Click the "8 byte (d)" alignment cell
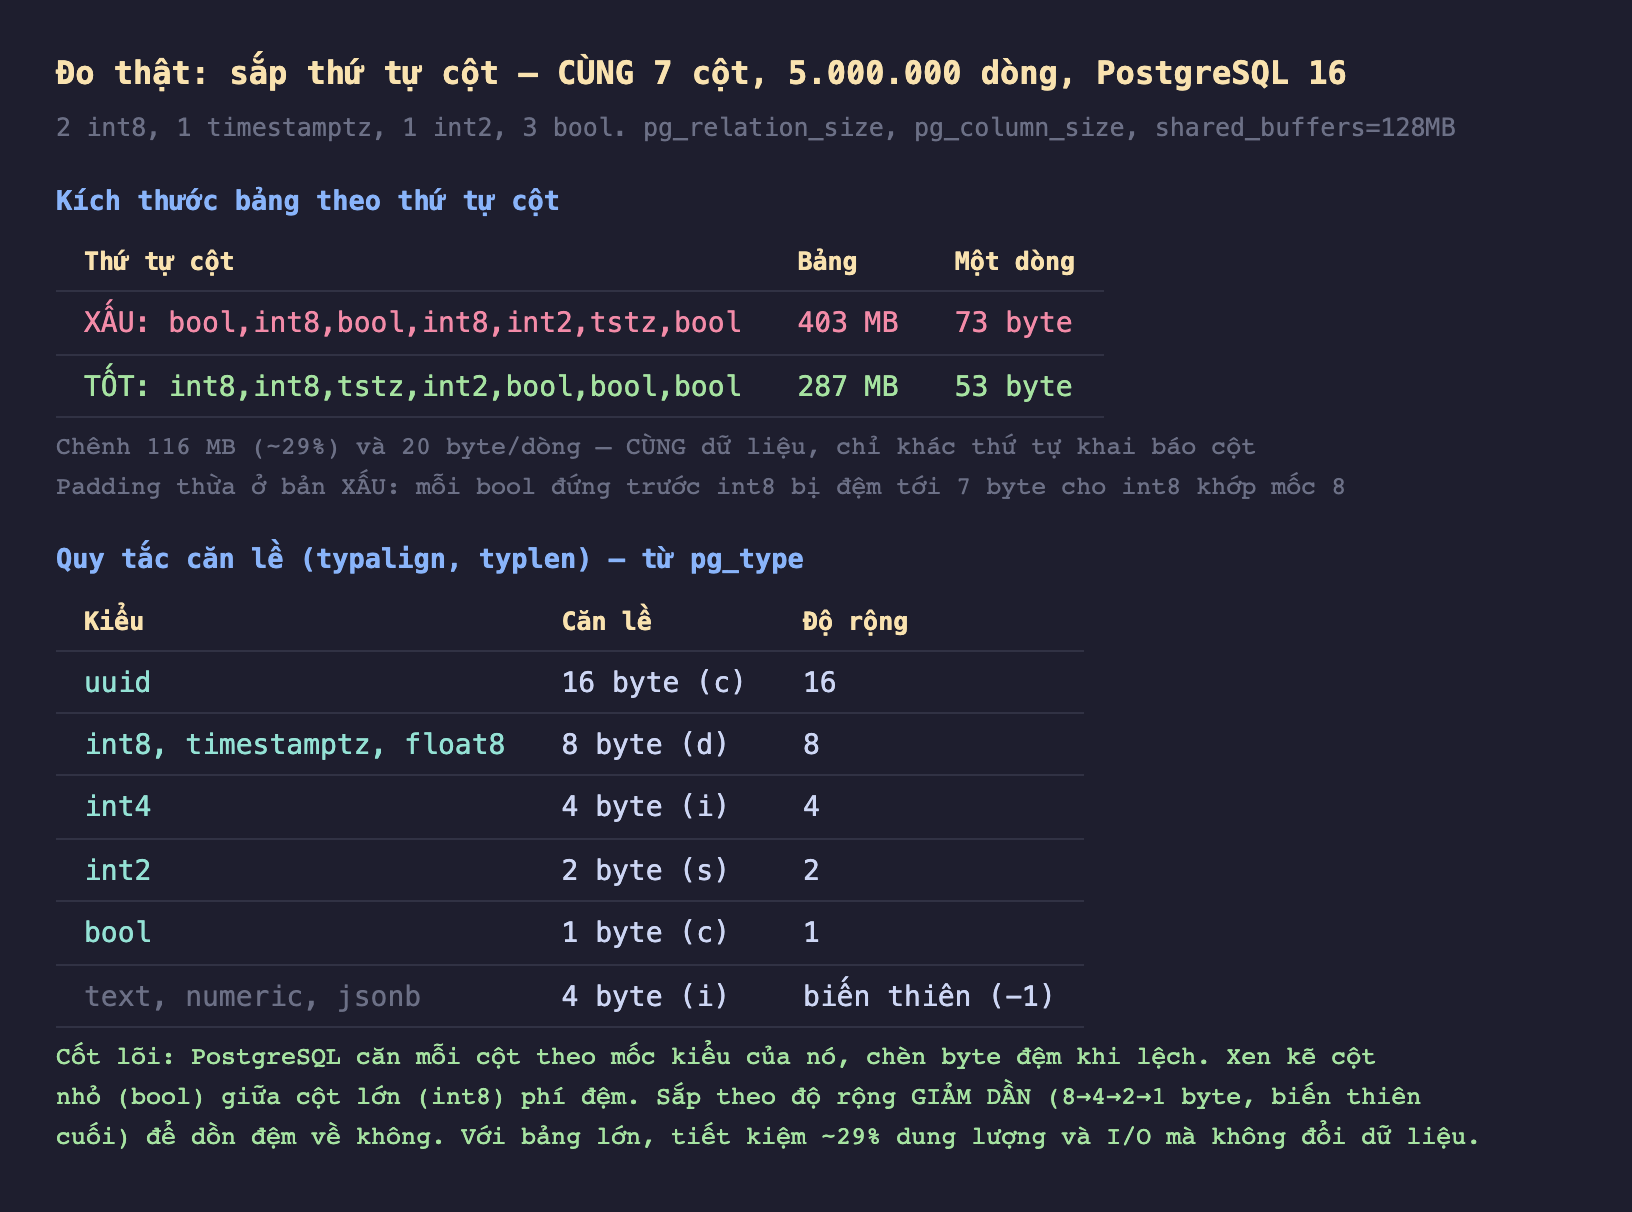The width and height of the screenshot is (1632, 1212). pyautogui.click(x=645, y=745)
